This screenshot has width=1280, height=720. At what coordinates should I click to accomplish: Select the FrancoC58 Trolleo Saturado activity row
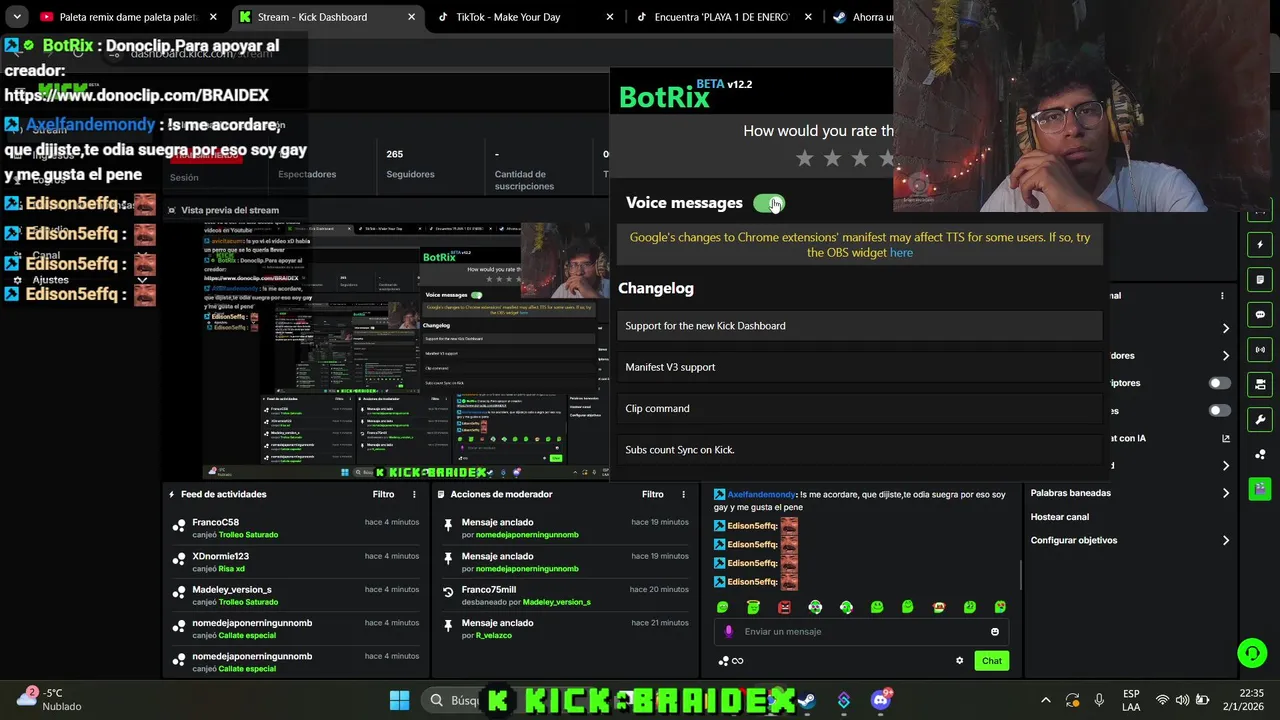click(296, 528)
